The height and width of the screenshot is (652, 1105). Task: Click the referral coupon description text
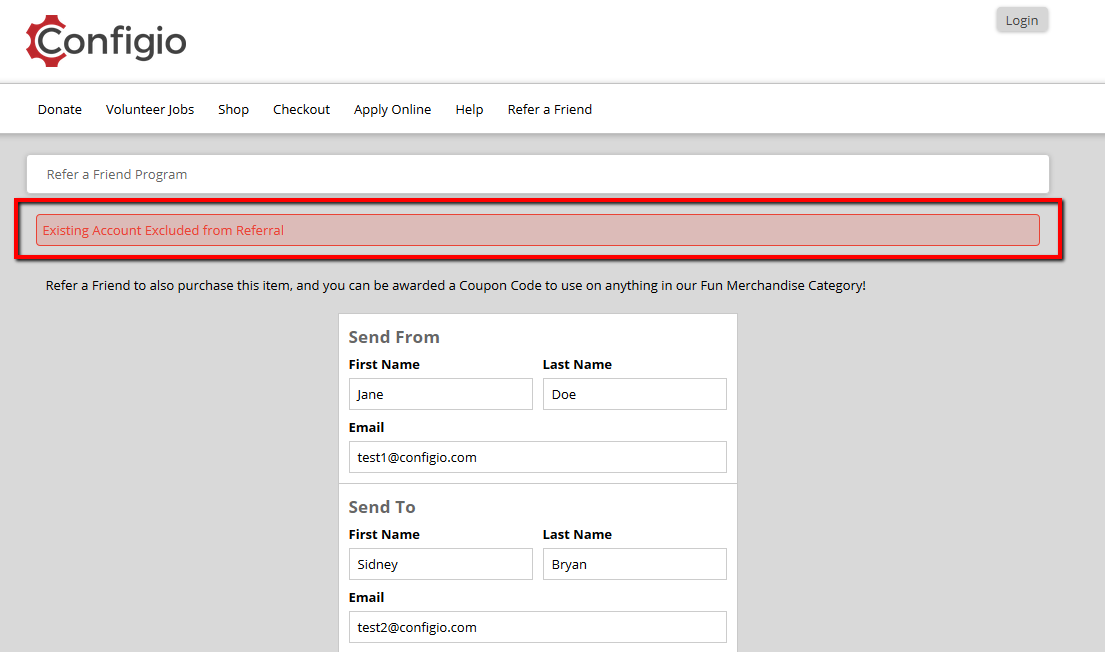click(456, 285)
